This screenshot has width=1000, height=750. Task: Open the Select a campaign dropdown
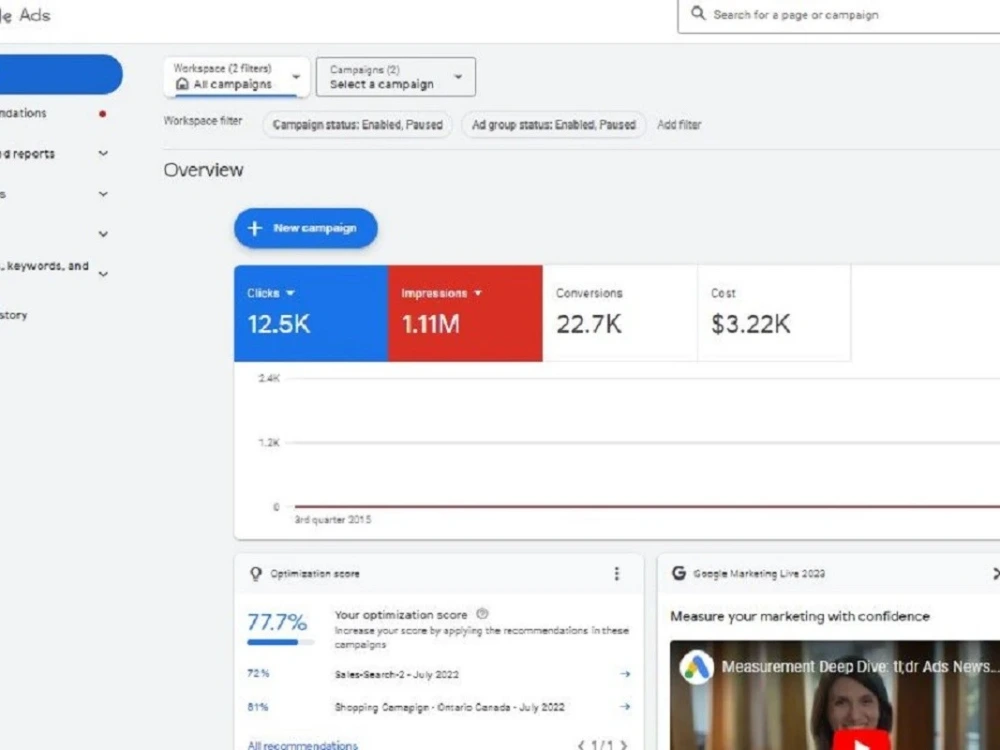(395, 77)
